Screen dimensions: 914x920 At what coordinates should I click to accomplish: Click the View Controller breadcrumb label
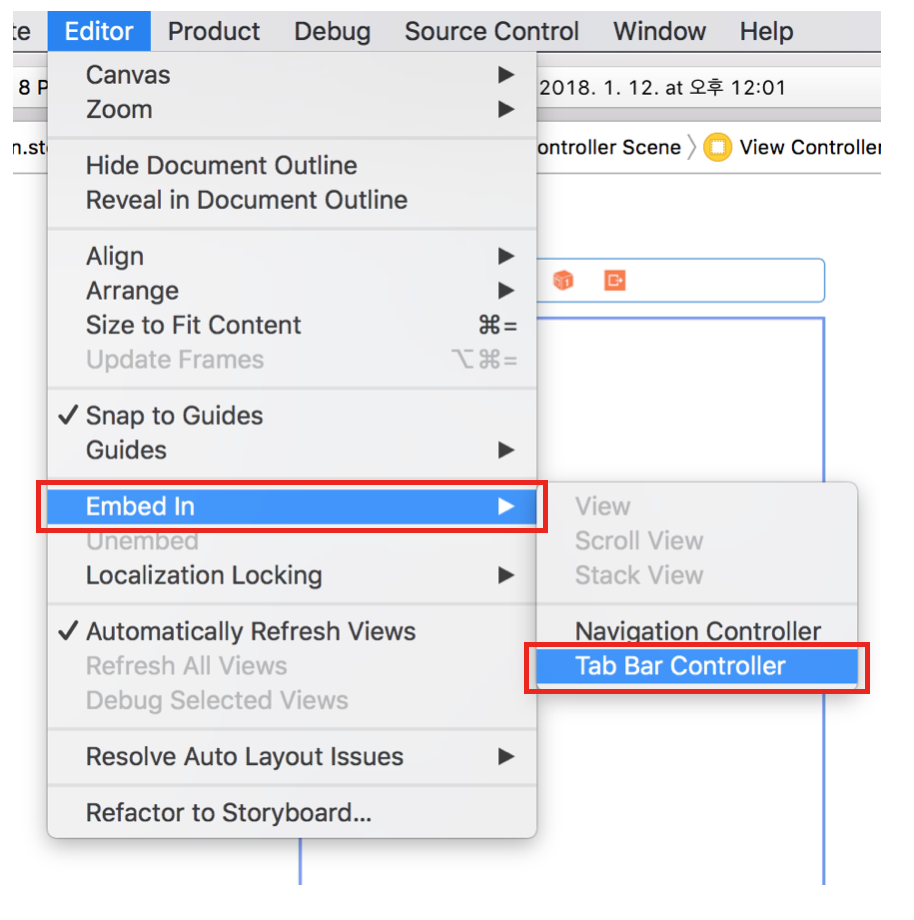pos(810,147)
